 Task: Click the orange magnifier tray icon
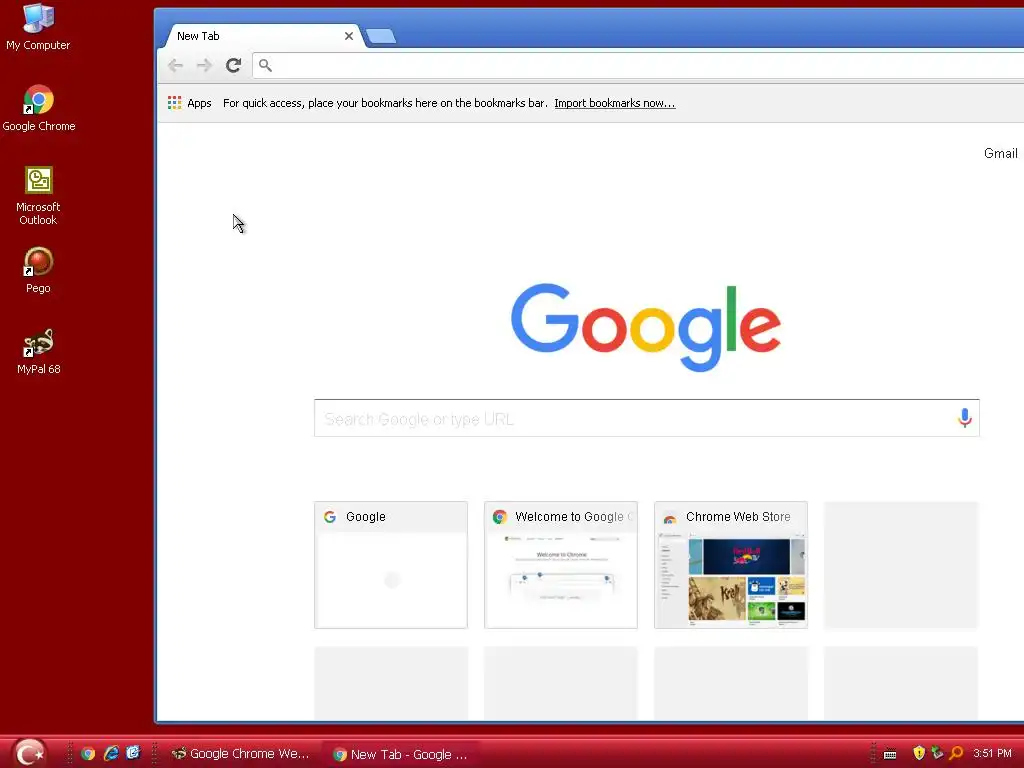956,753
